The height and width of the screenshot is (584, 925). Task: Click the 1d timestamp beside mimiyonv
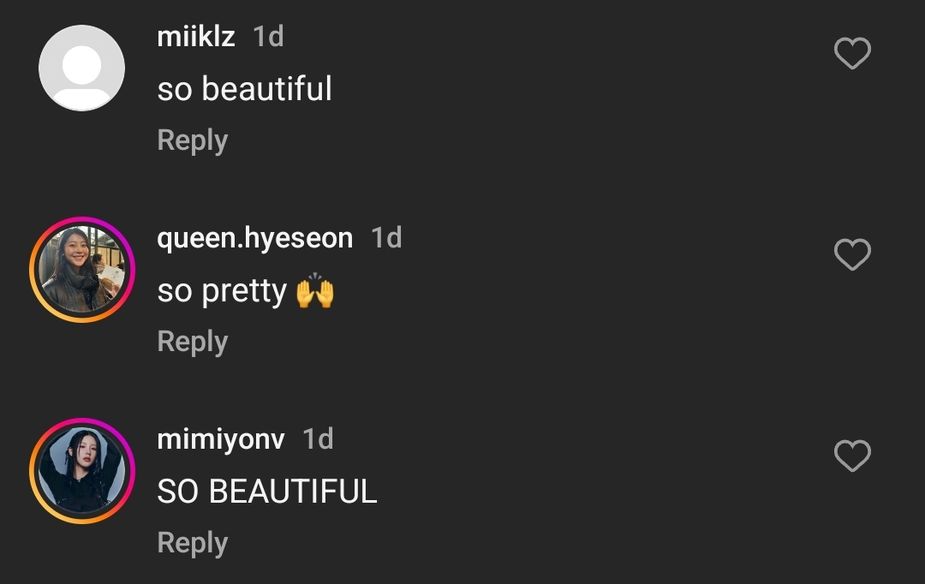(x=318, y=439)
